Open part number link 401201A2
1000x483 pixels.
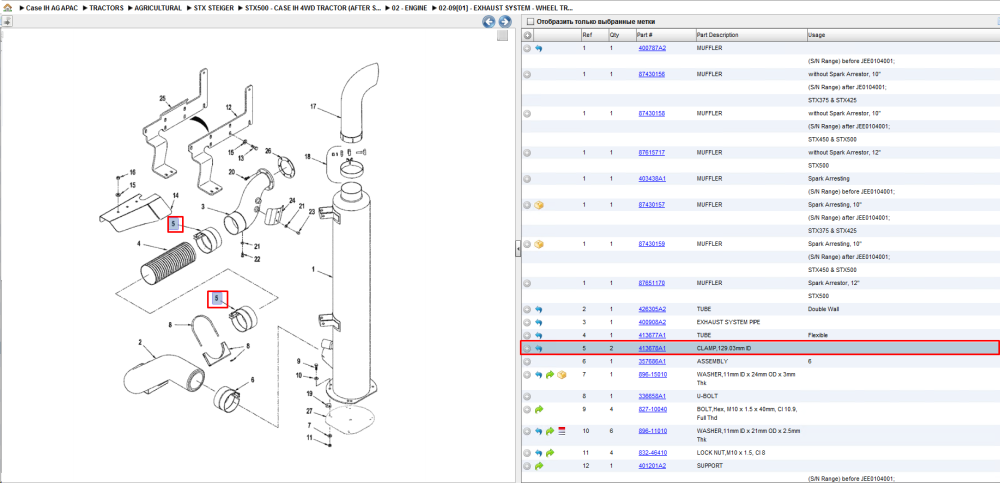[652, 466]
